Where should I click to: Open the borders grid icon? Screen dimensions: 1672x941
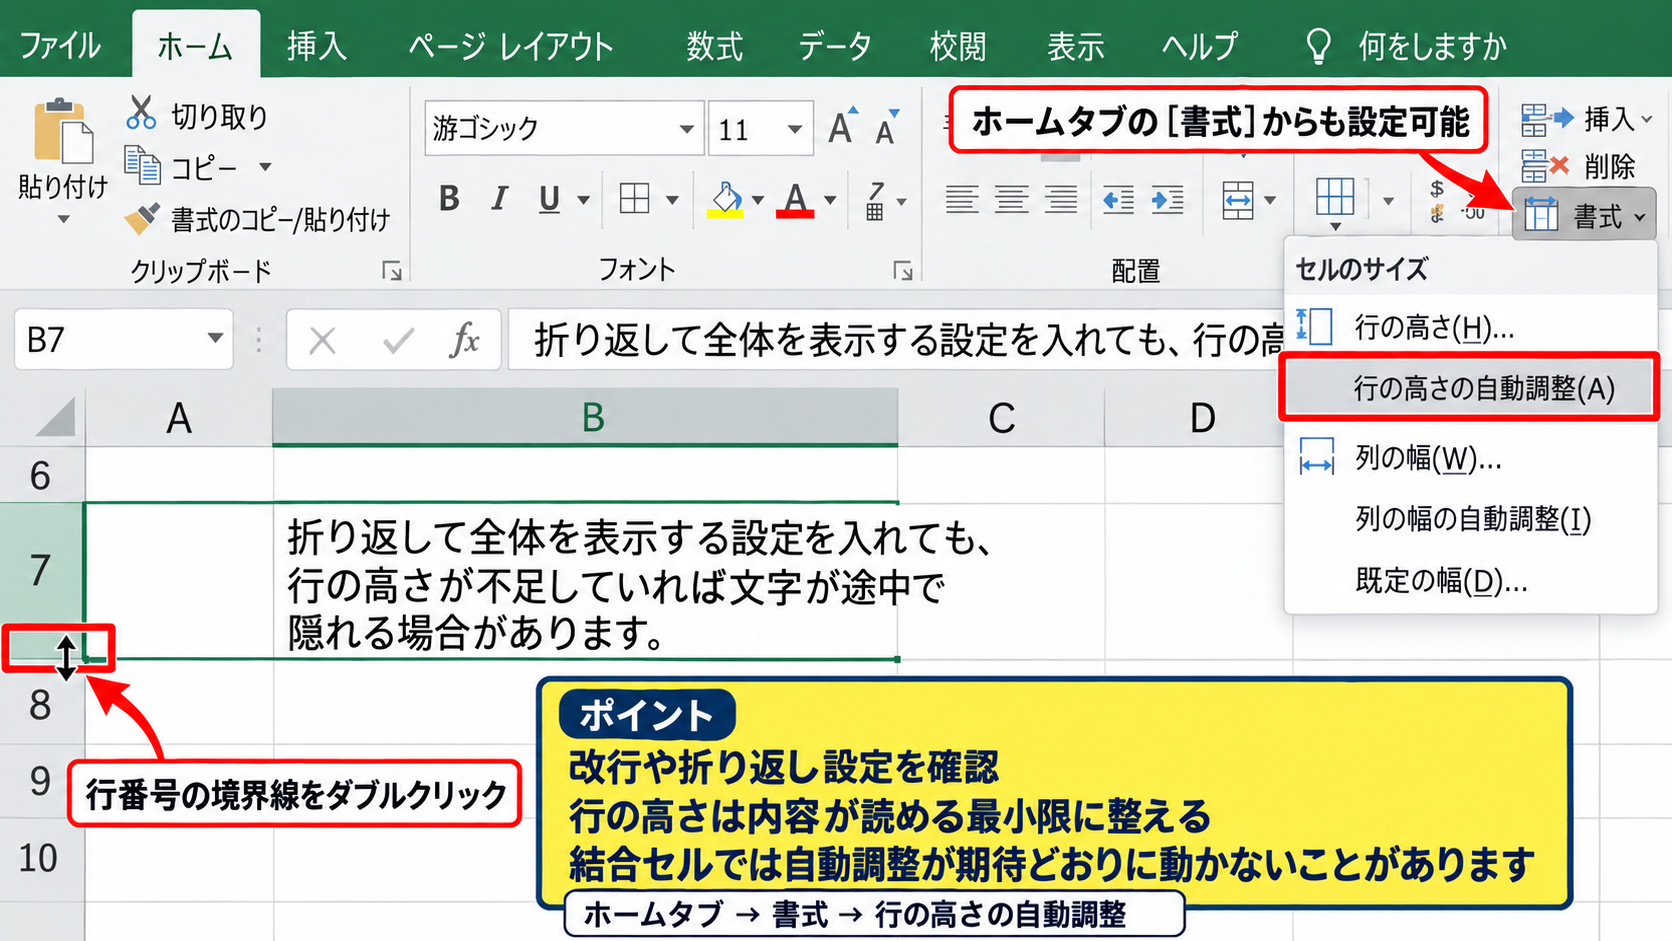[x=634, y=199]
